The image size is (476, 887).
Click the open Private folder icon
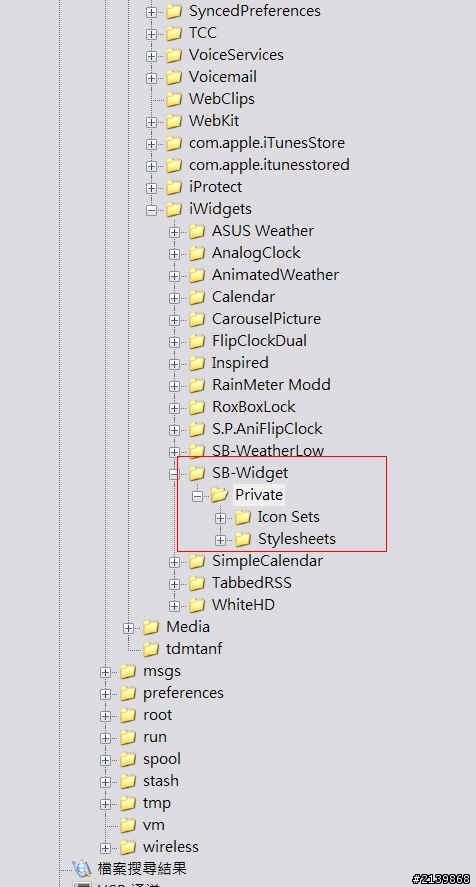click(218, 495)
